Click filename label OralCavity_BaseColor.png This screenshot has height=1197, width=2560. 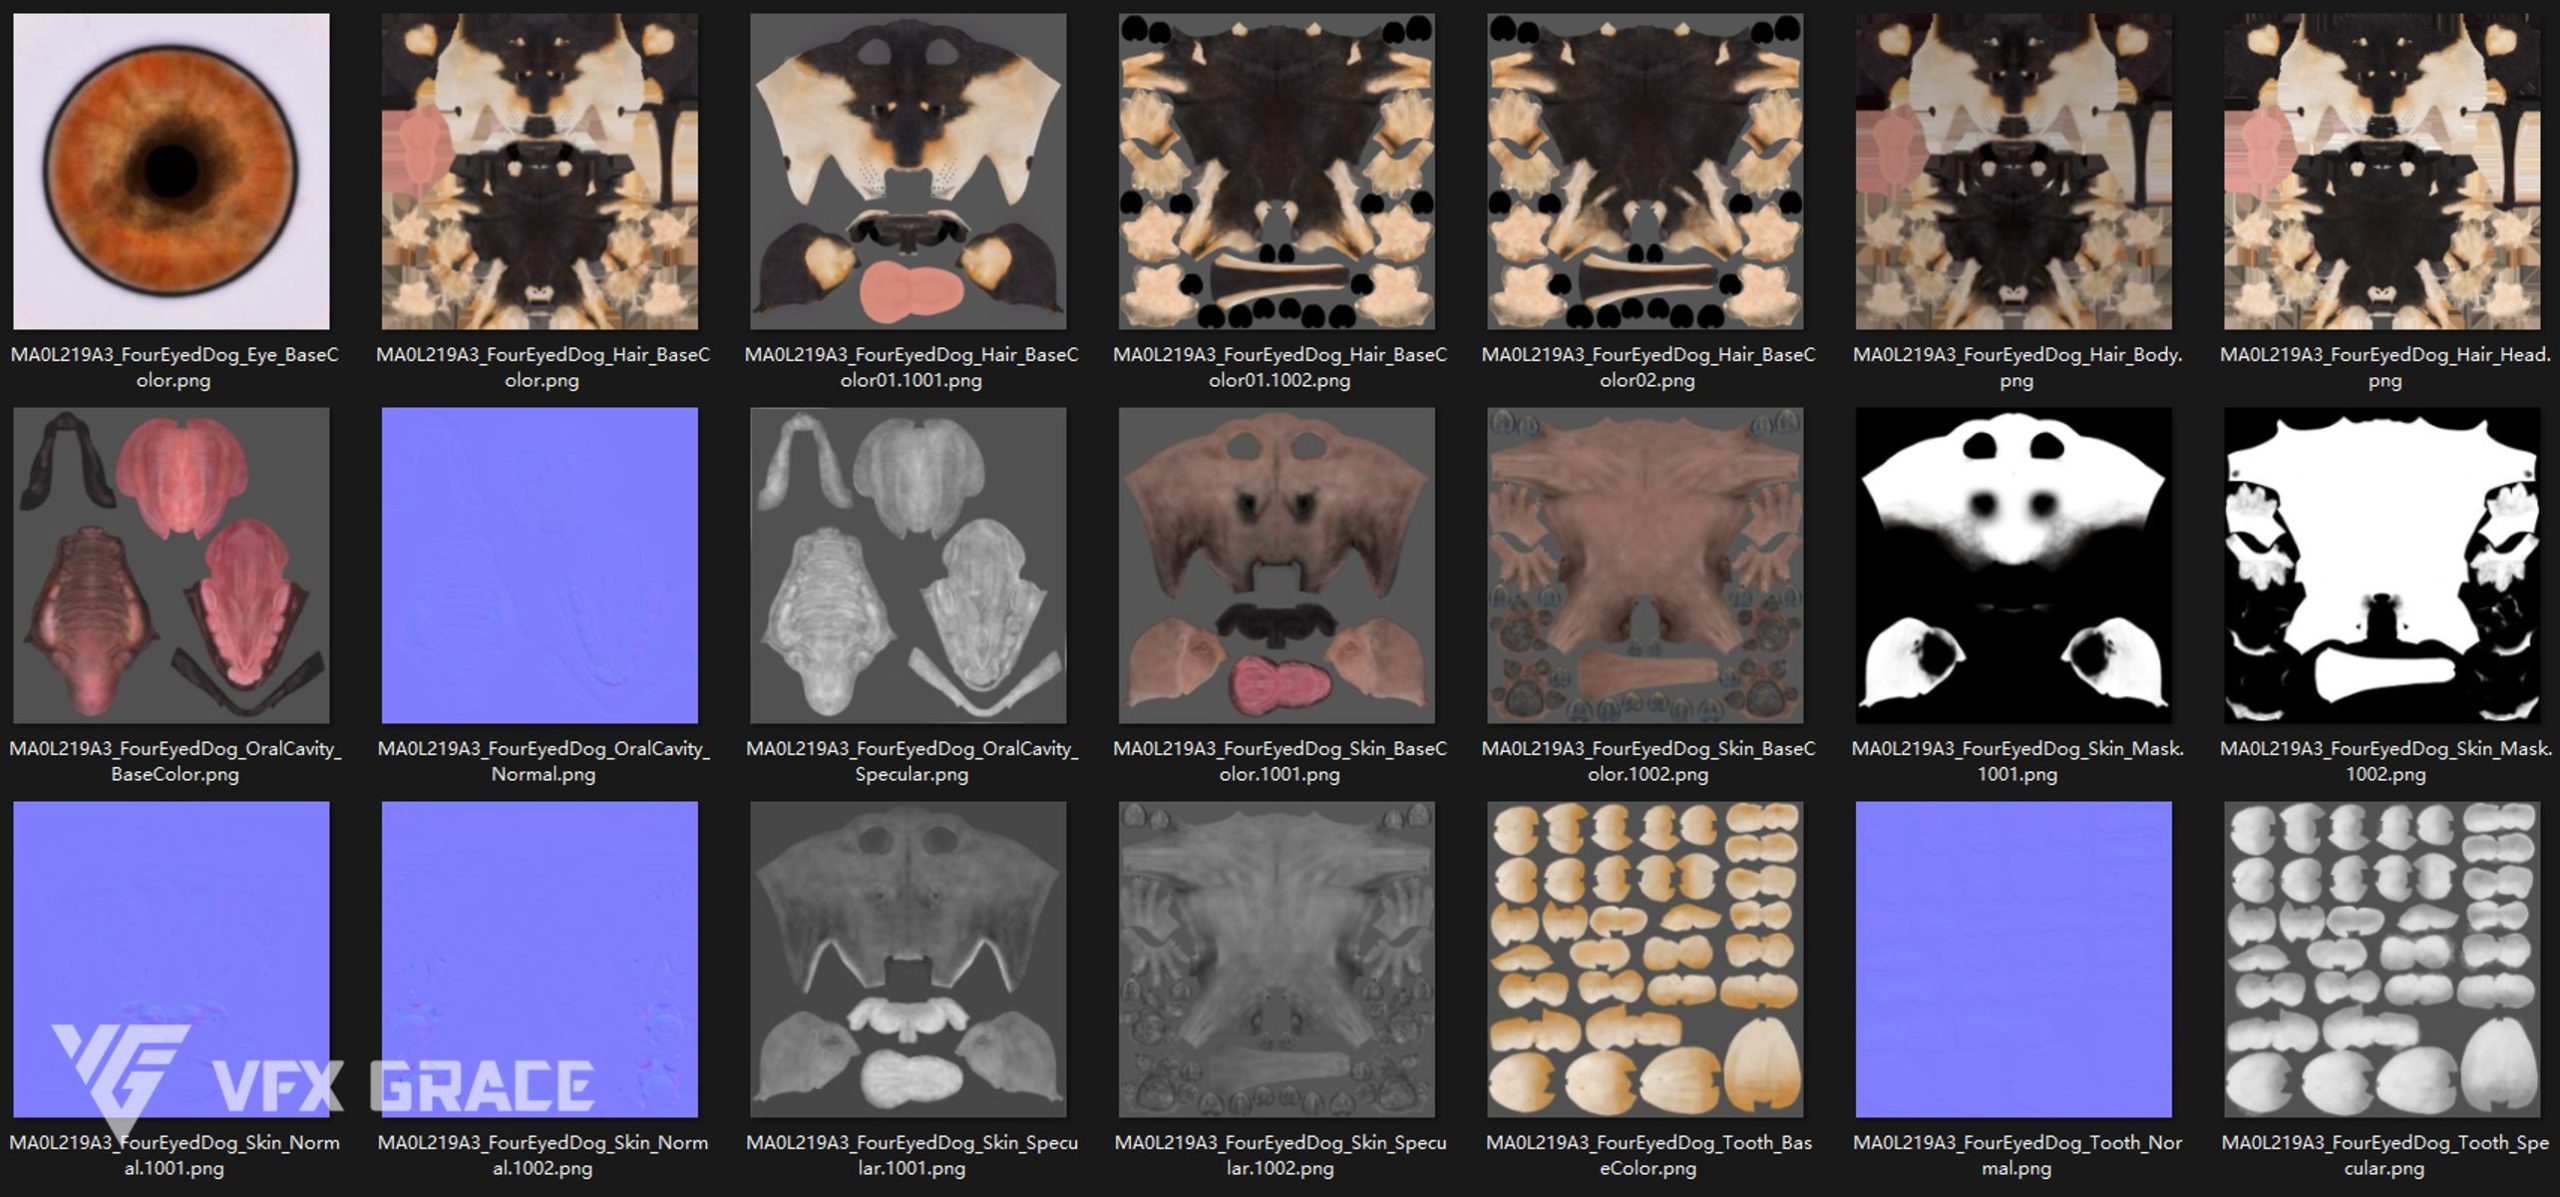click(174, 761)
